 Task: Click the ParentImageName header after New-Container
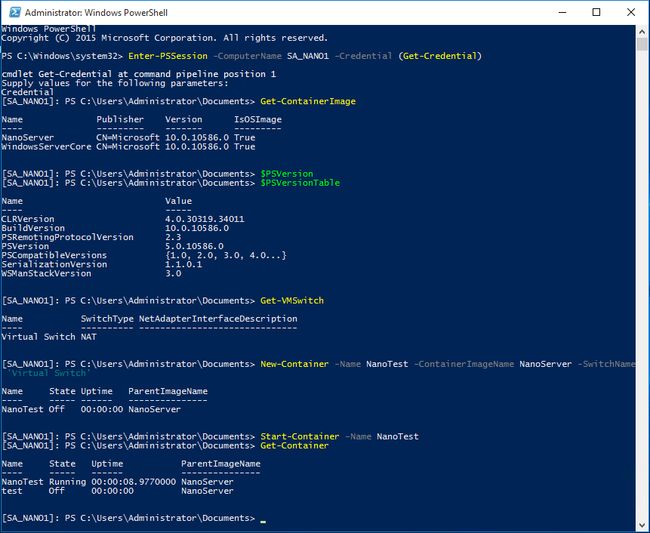[168, 391]
